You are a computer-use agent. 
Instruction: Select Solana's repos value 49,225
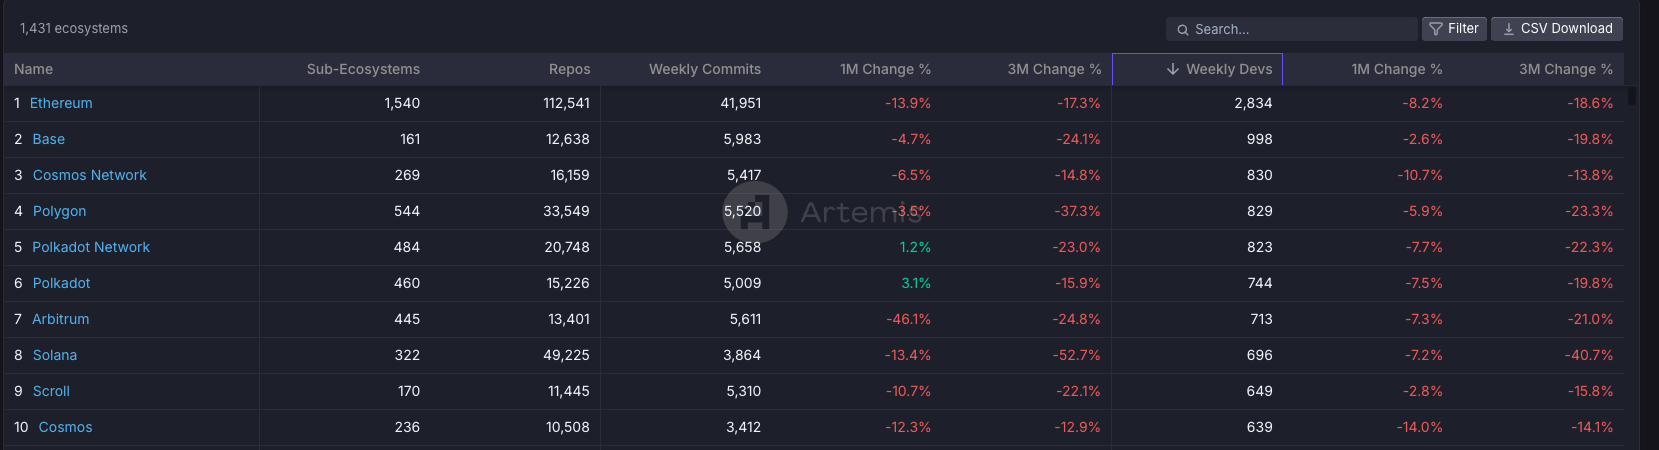click(567, 355)
